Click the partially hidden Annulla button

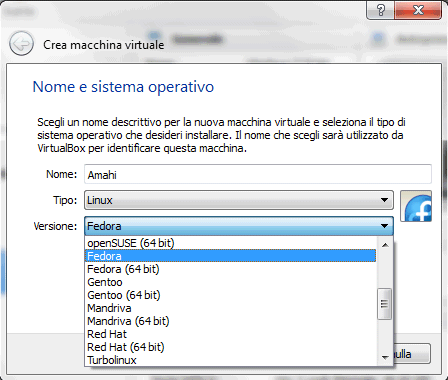pyautogui.click(x=412, y=354)
